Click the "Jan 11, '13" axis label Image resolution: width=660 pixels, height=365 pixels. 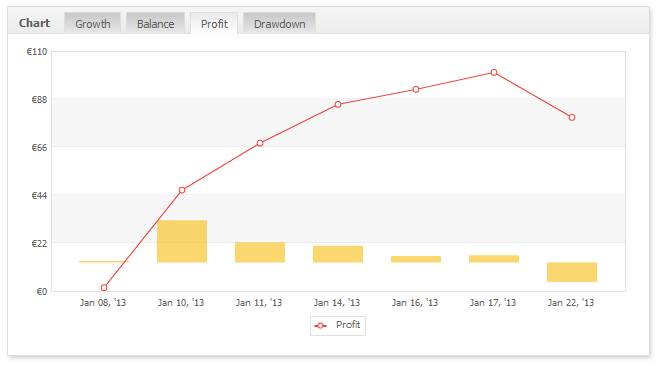[259, 303]
